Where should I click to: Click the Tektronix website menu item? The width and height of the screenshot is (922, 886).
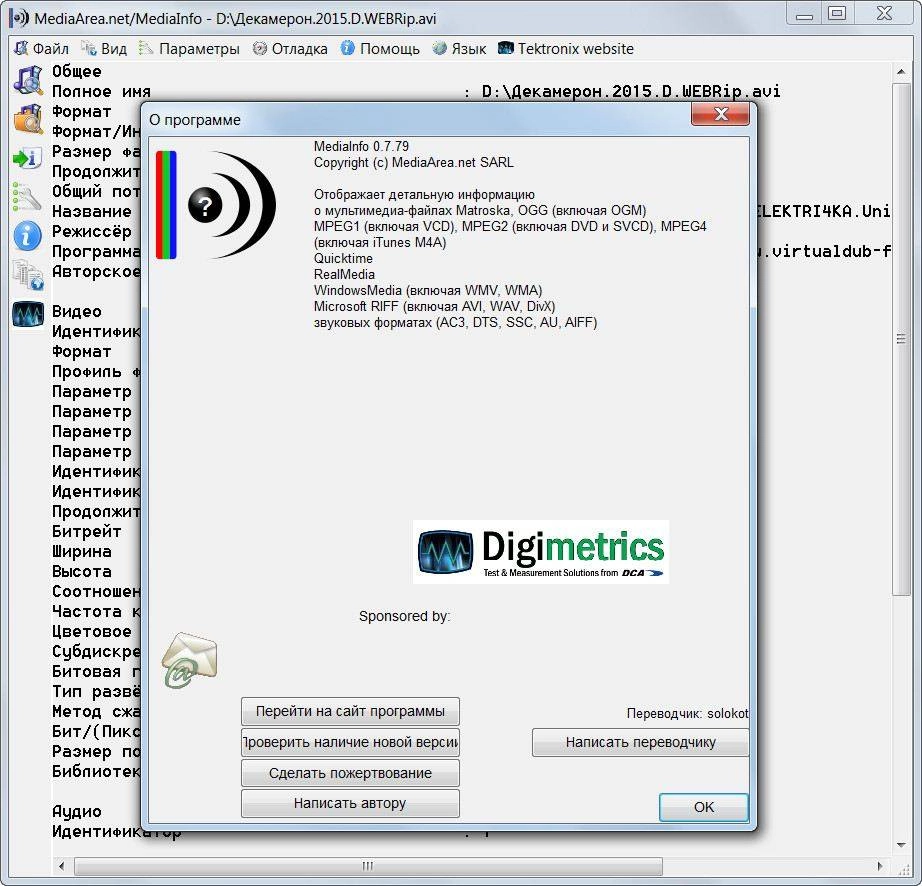pos(566,49)
